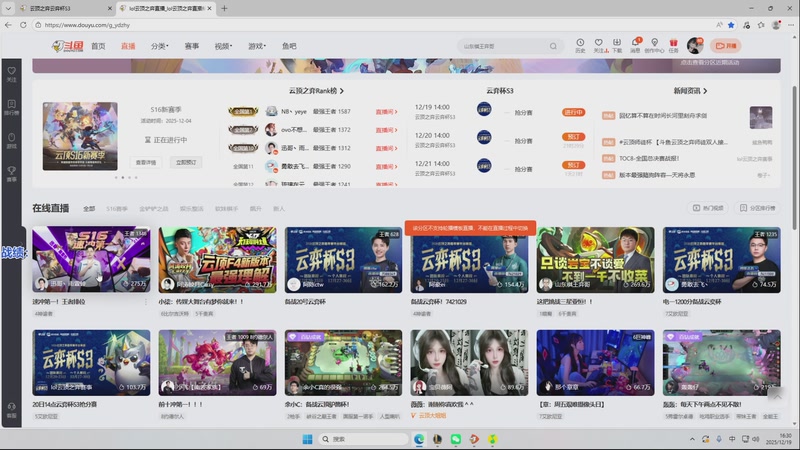Image resolution: width=800 pixels, height=450 pixels.
Task: Click the orange 开播 start streaming button
Action: pyautogui.click(x=726, y=46)
